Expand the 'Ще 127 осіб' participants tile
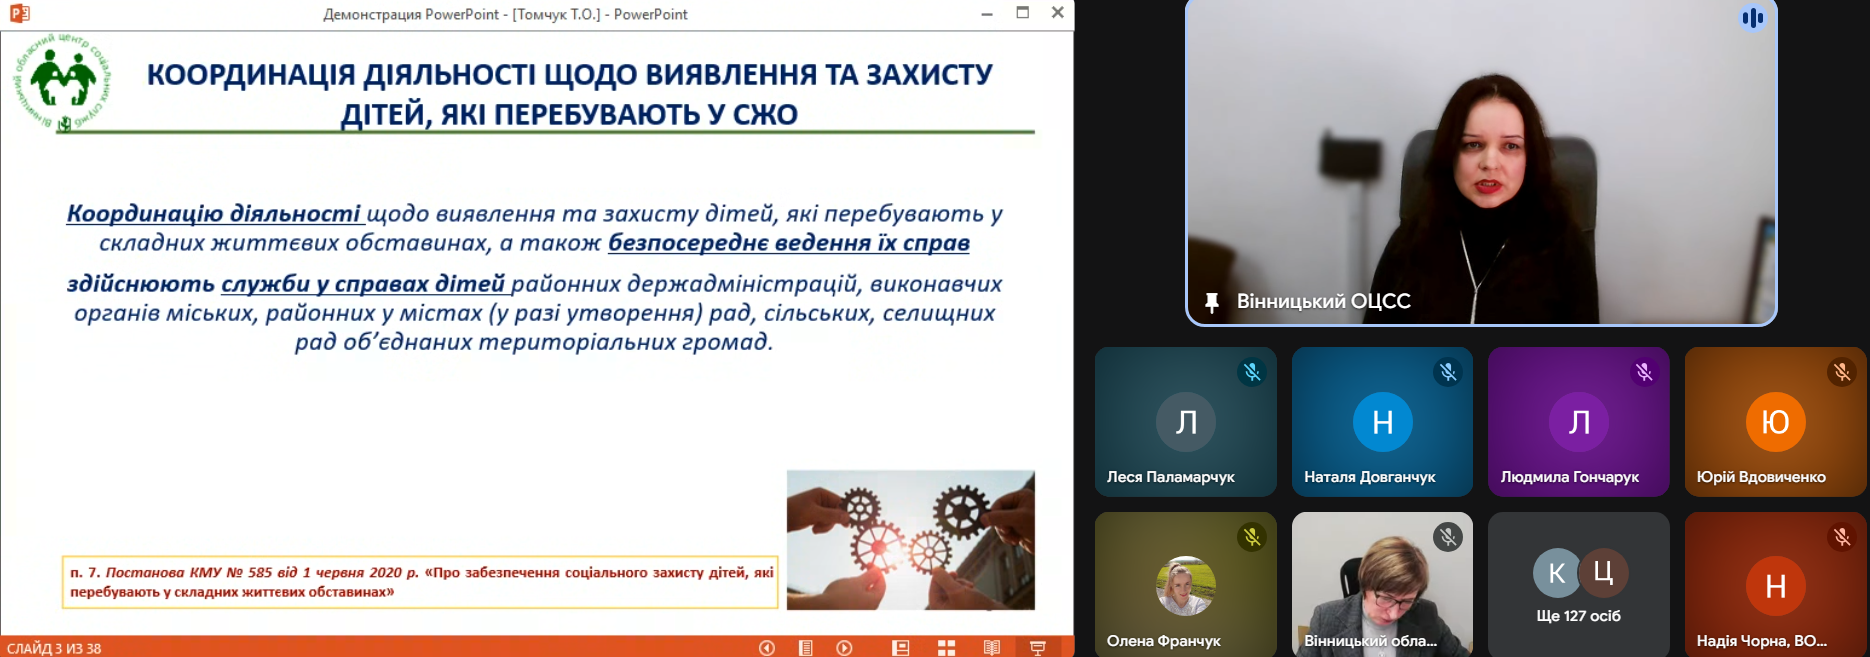The height and width of the screenshot is (657, 1870). pyautogui.click(x=1578, y=585)
